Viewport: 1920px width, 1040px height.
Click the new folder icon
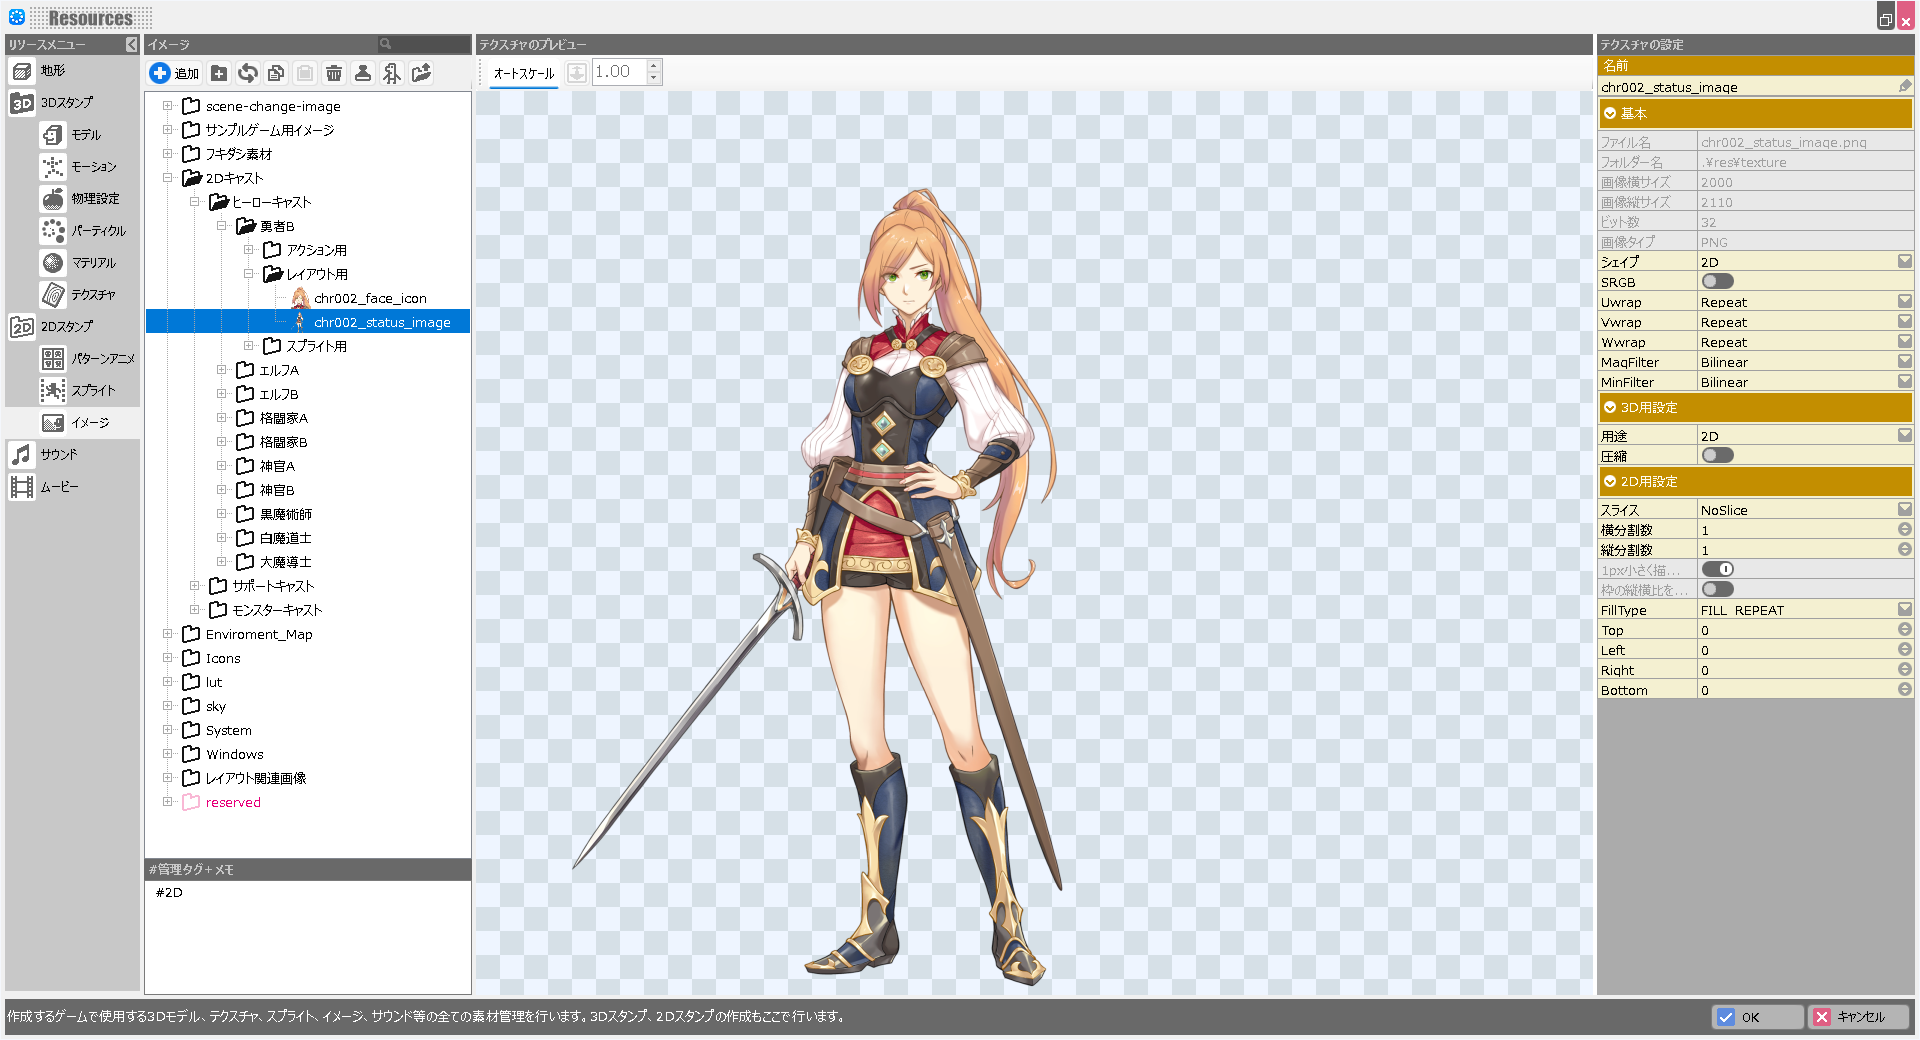coord(219,73)
